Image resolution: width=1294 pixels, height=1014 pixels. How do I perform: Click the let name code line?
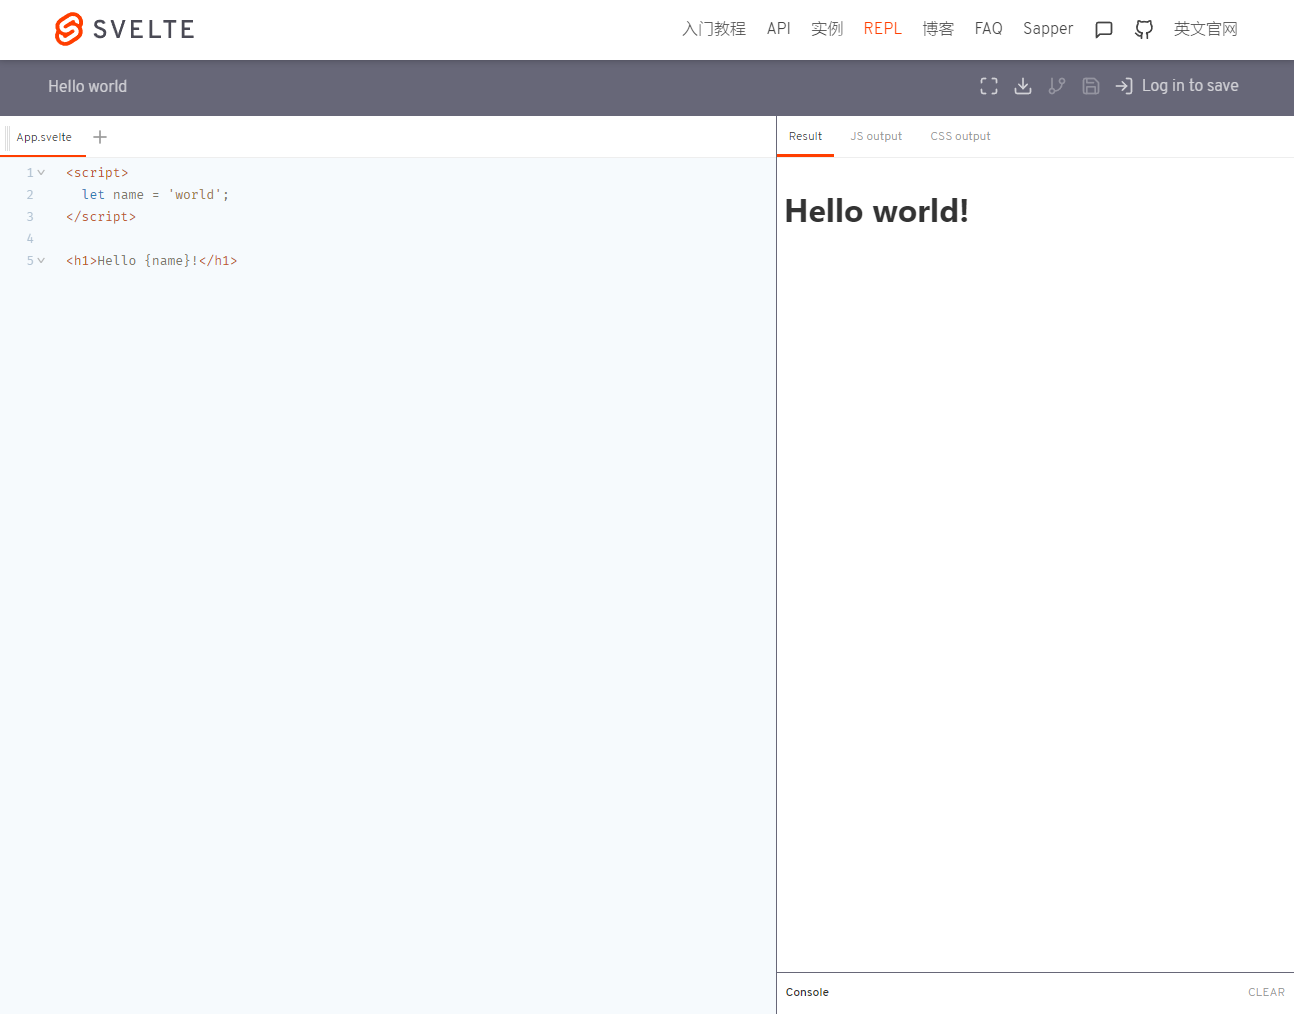(155, 195)
